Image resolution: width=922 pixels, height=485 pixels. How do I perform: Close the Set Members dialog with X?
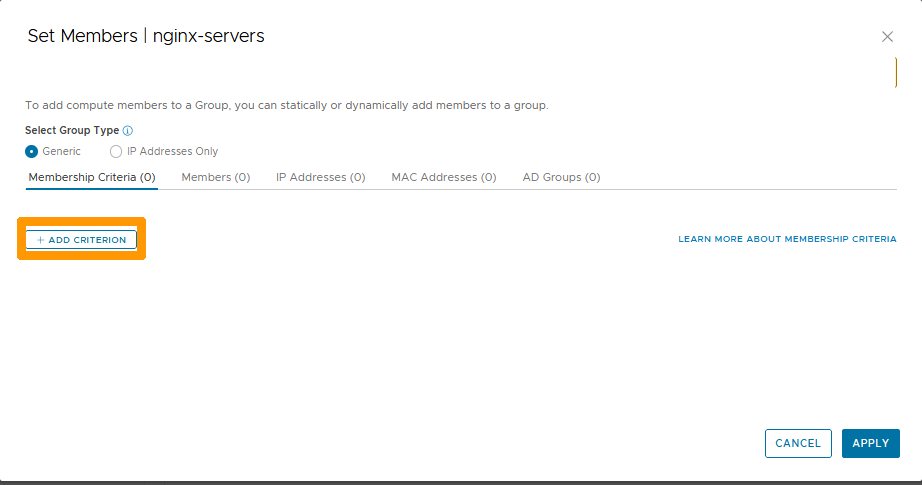tap(887, 37)
